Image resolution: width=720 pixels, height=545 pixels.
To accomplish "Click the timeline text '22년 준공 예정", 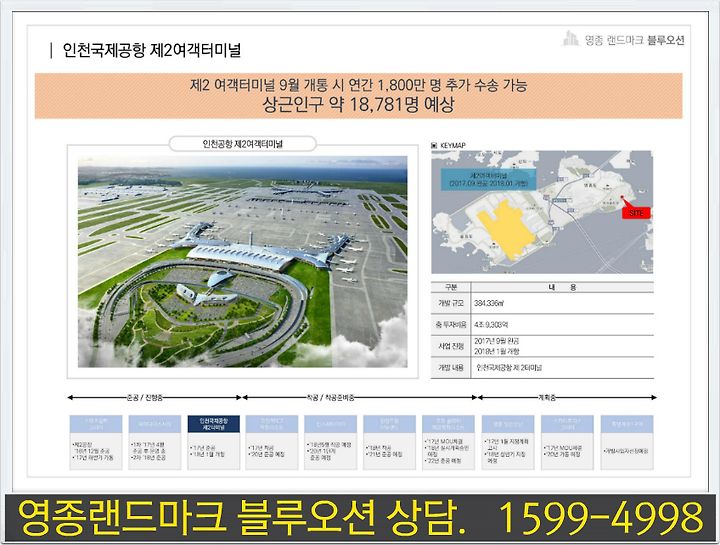I will pos(443,461).
